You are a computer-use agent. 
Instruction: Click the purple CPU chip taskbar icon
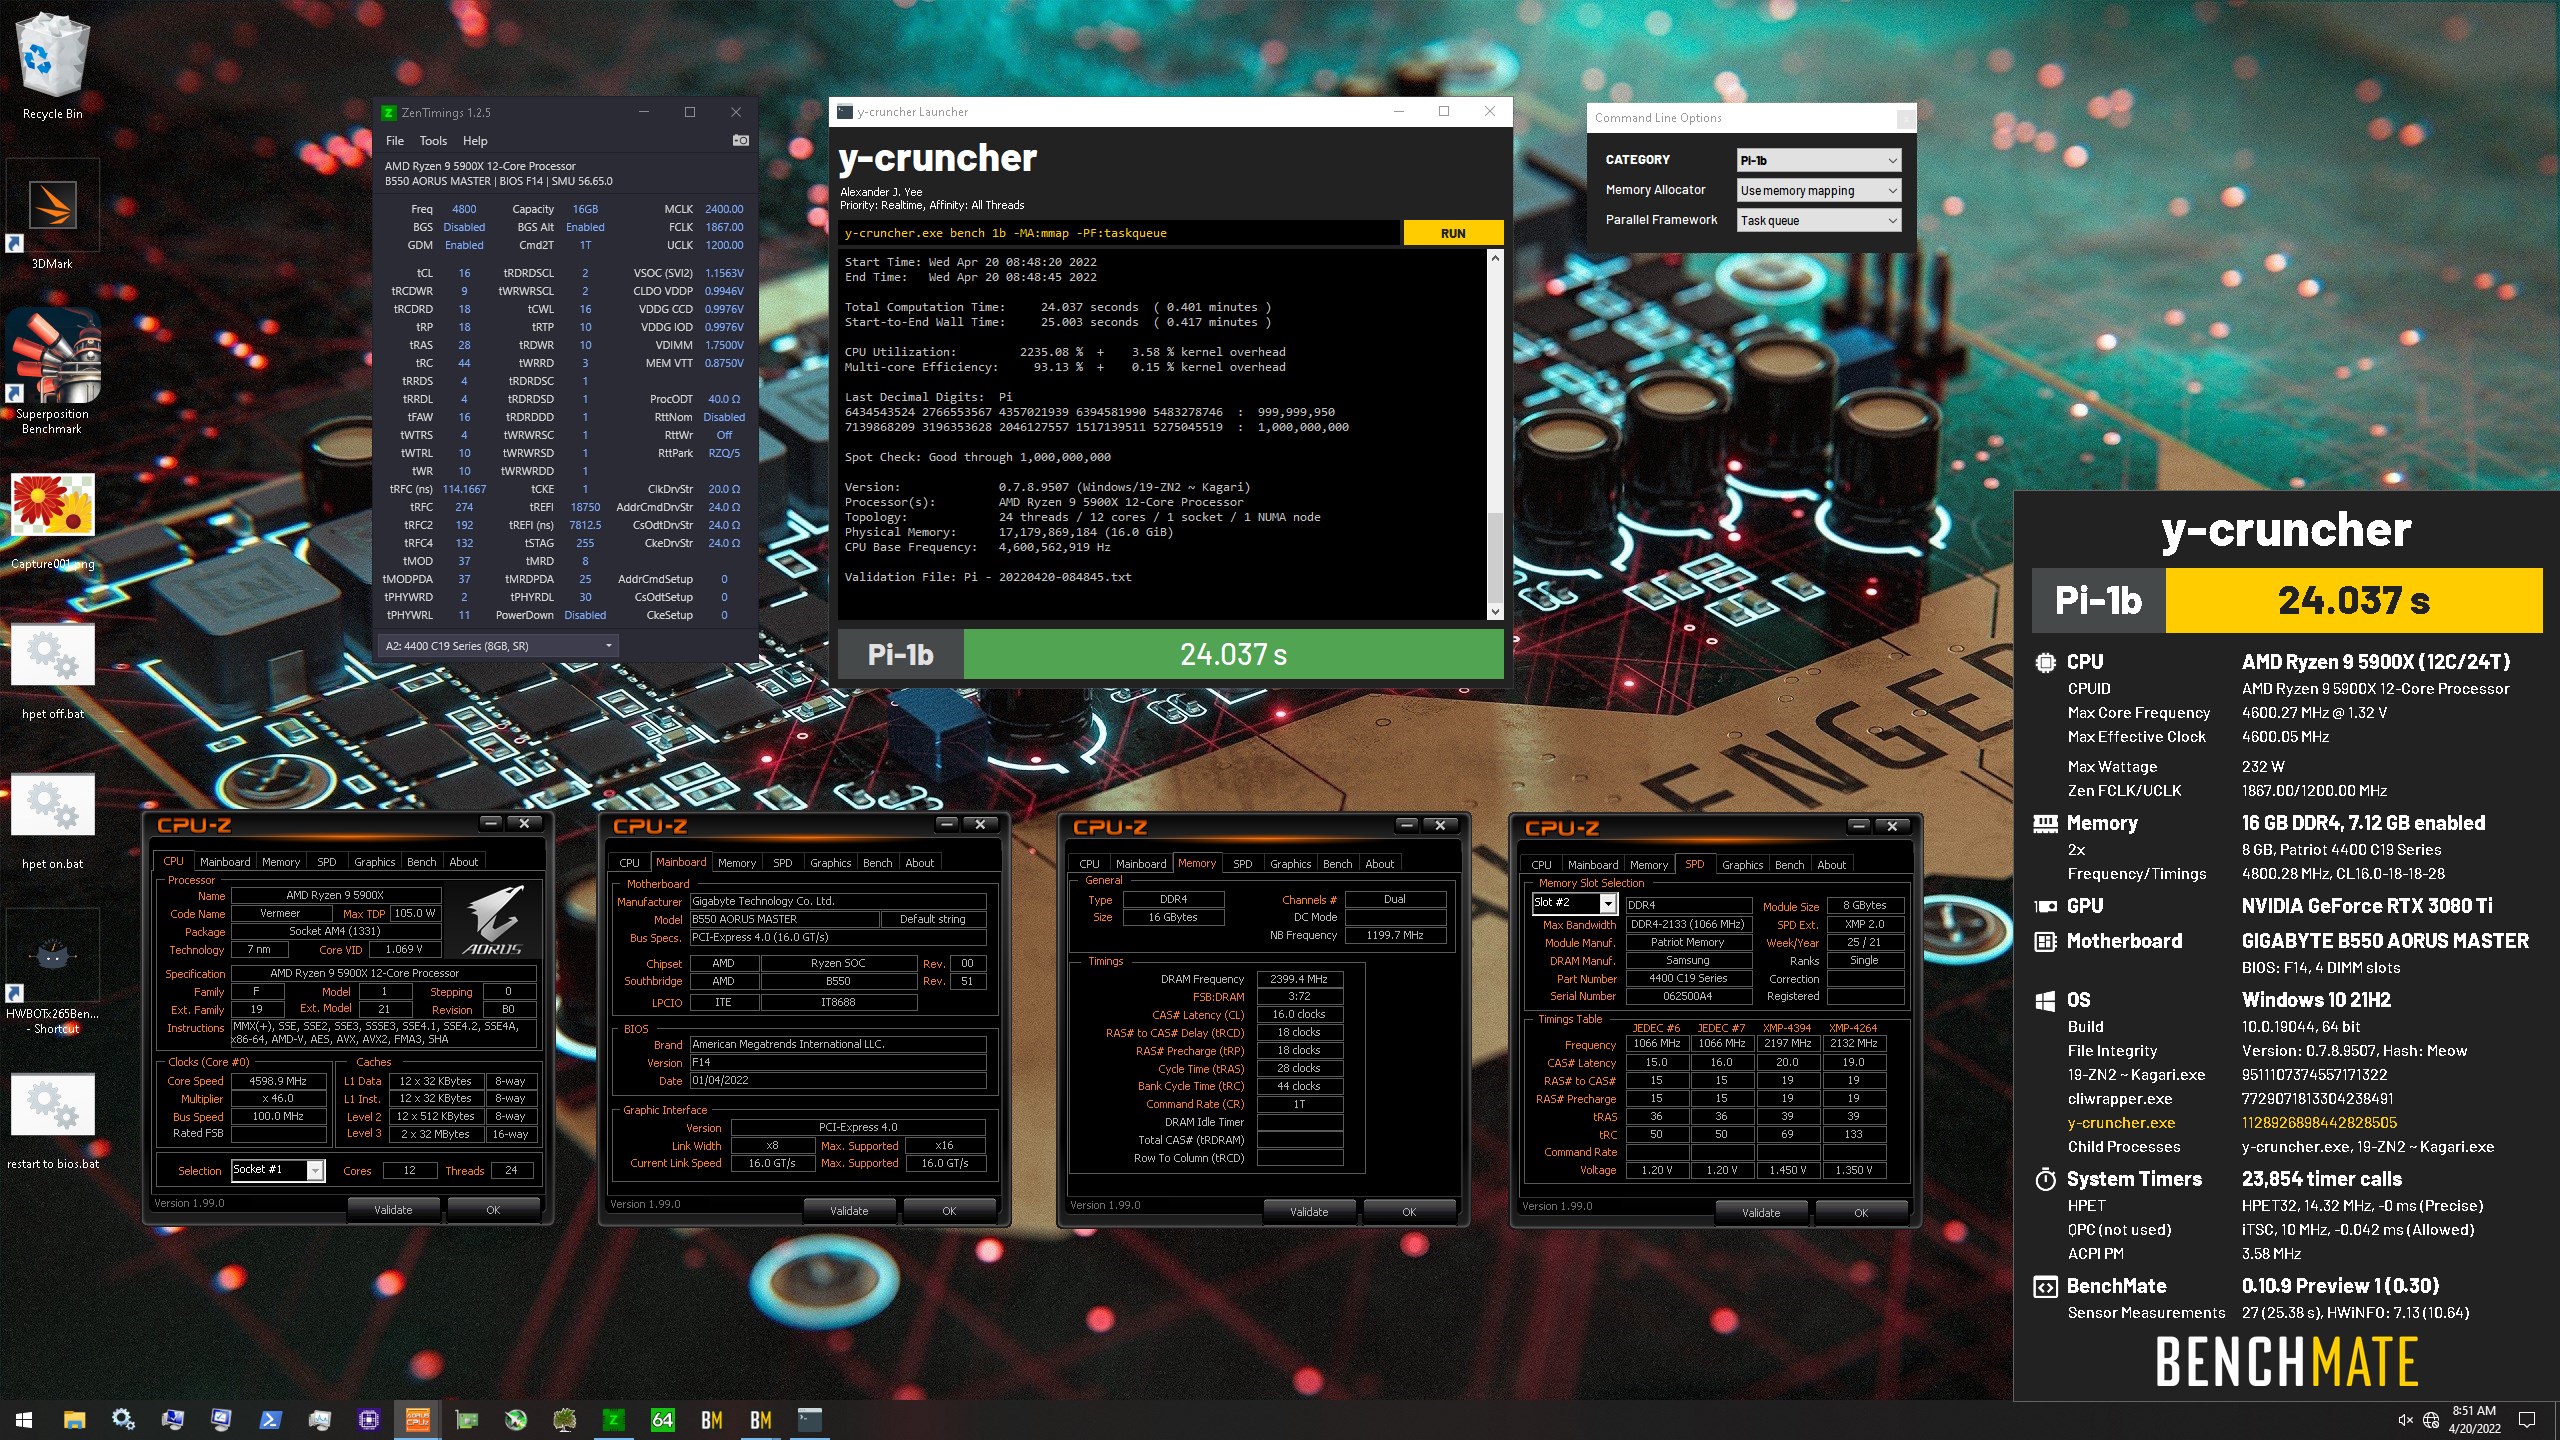[368, 1419]
